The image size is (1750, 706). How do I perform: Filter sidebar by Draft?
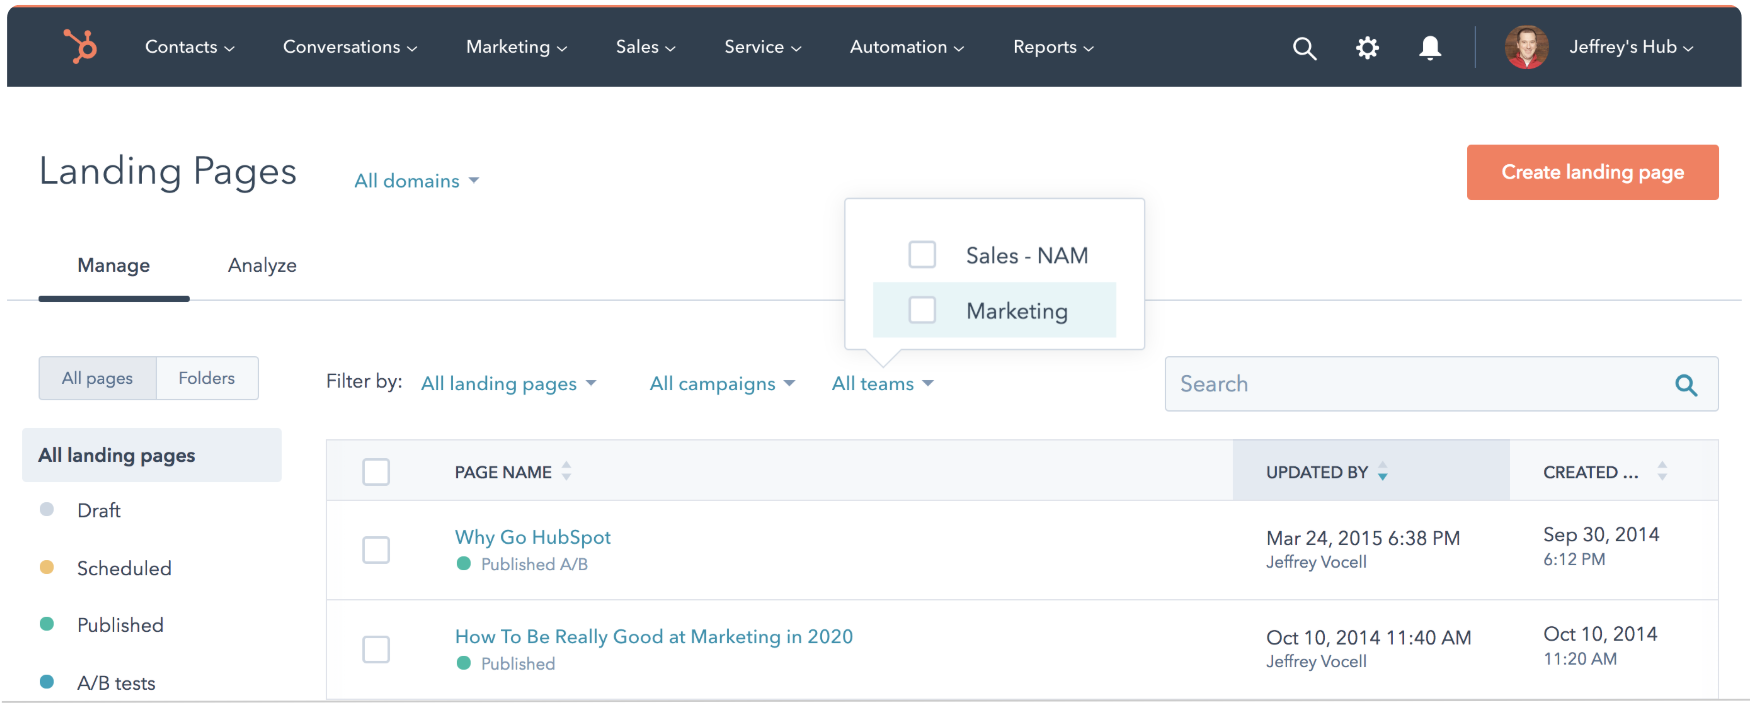pos(99,510)
